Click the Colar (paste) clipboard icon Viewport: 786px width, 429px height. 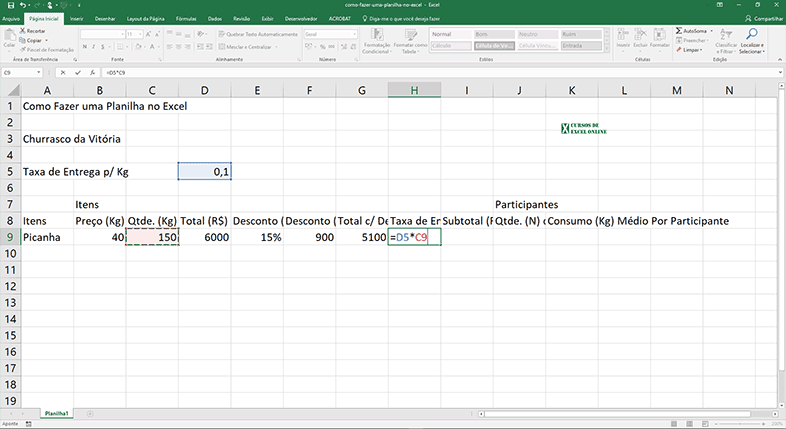[9, 36]
